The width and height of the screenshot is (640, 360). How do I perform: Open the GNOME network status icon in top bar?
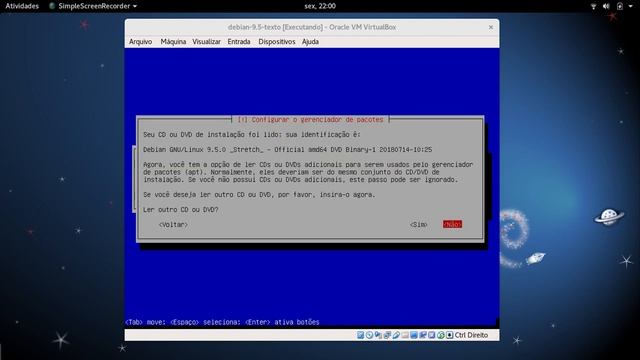coord(593,6)
